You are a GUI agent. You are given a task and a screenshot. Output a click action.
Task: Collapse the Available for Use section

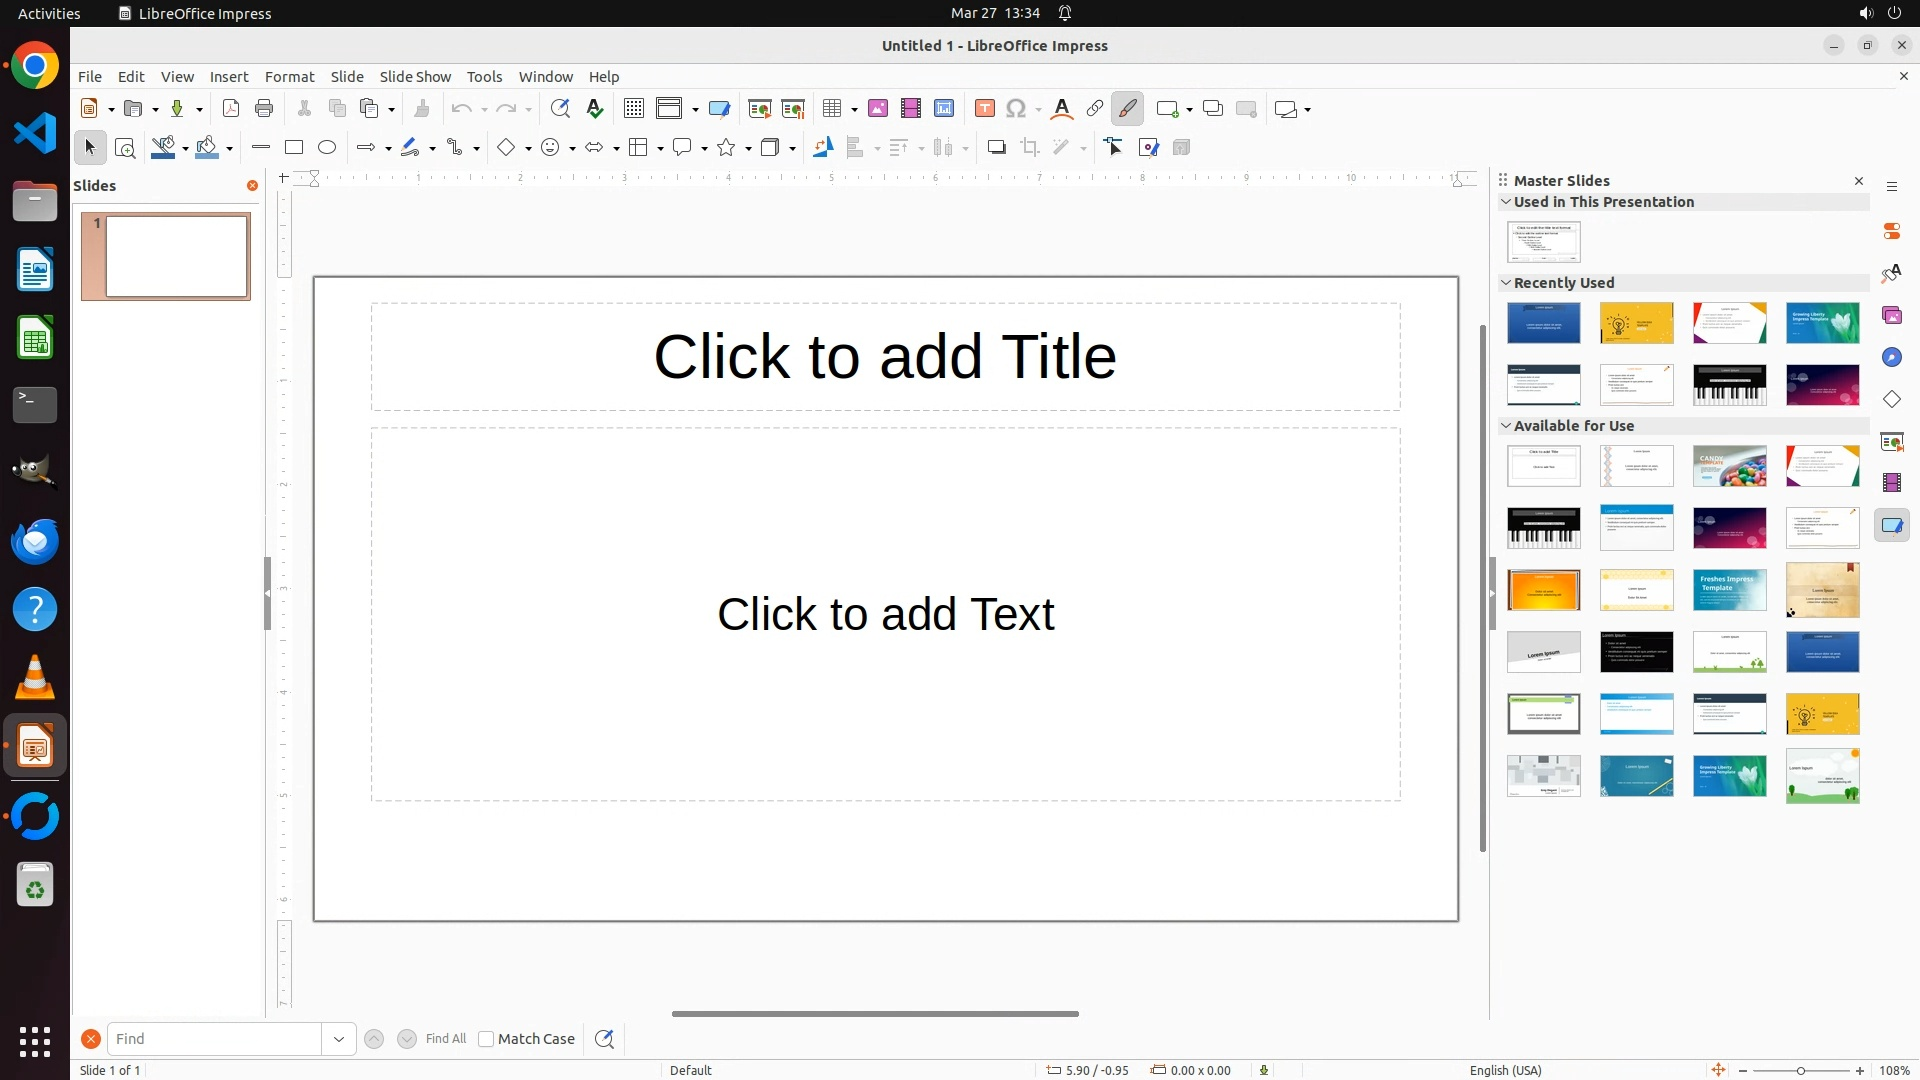click(1506, 426)
